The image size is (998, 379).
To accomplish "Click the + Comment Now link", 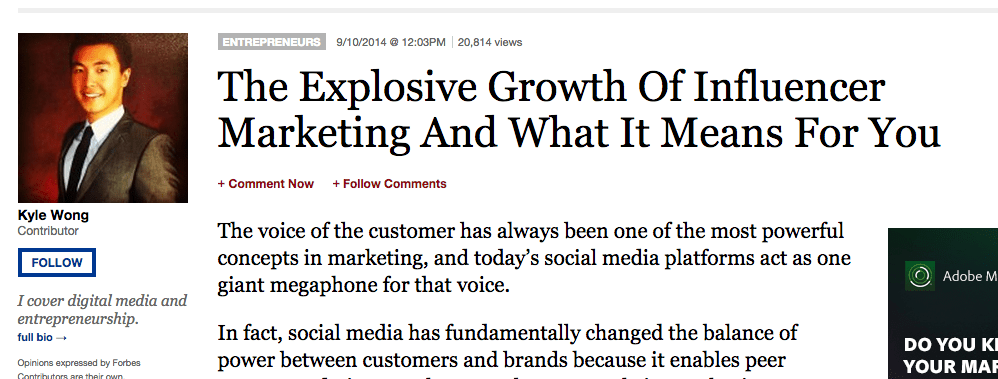I will pyautogui.click(x=266, y=184).
